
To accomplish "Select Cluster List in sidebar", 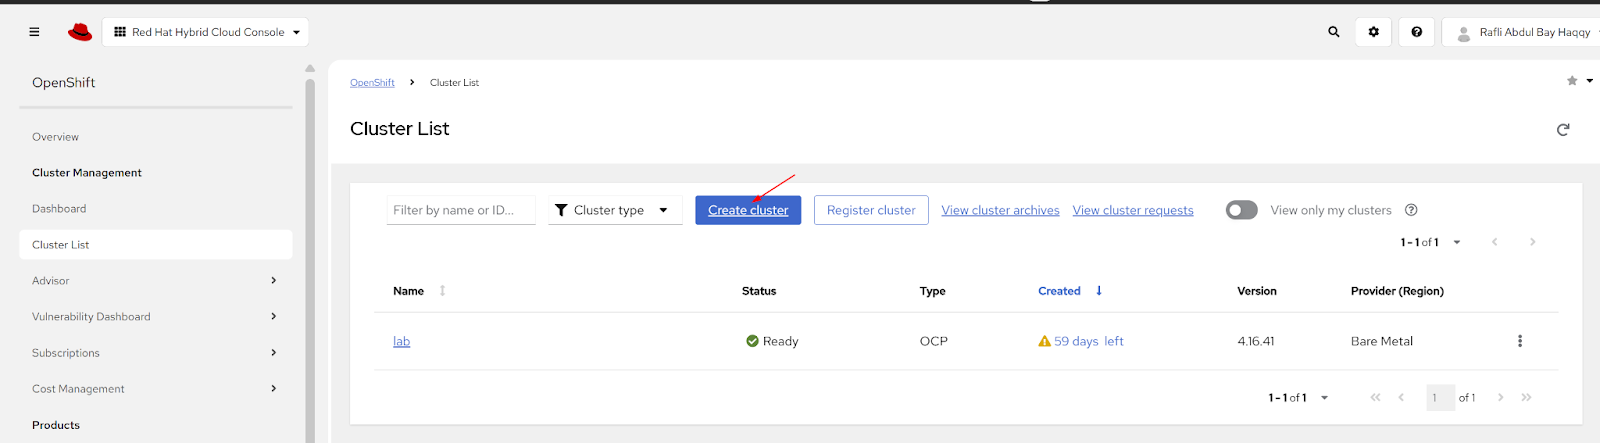I will [155, 245].
